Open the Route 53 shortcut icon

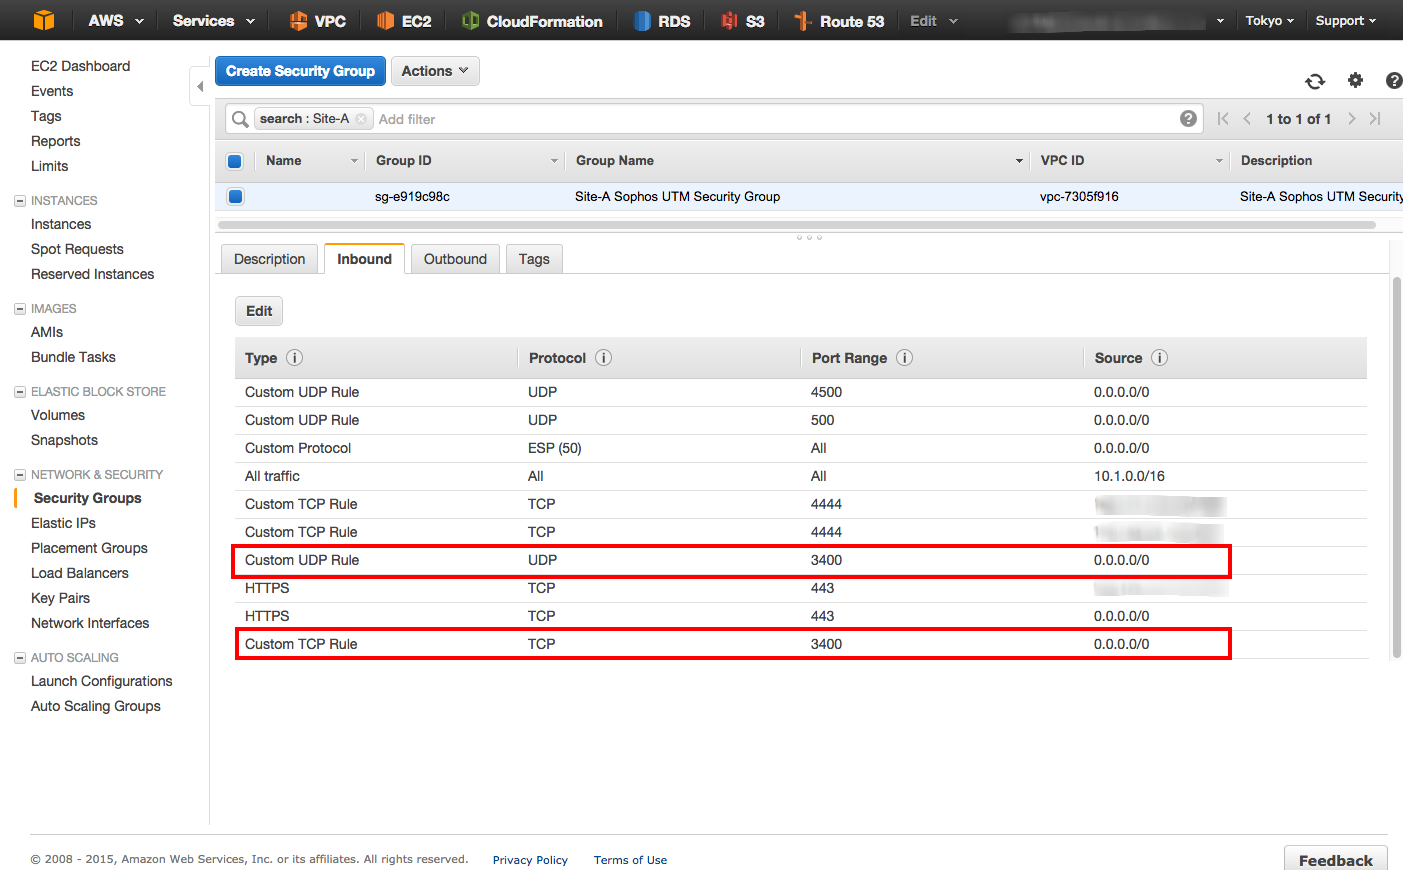coord(802,20)
